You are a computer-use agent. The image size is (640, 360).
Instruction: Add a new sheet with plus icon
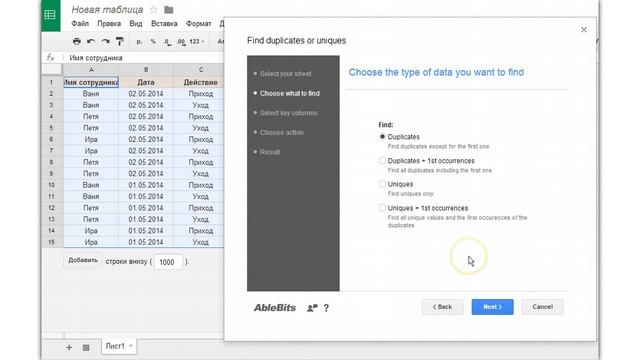point(69,348)
